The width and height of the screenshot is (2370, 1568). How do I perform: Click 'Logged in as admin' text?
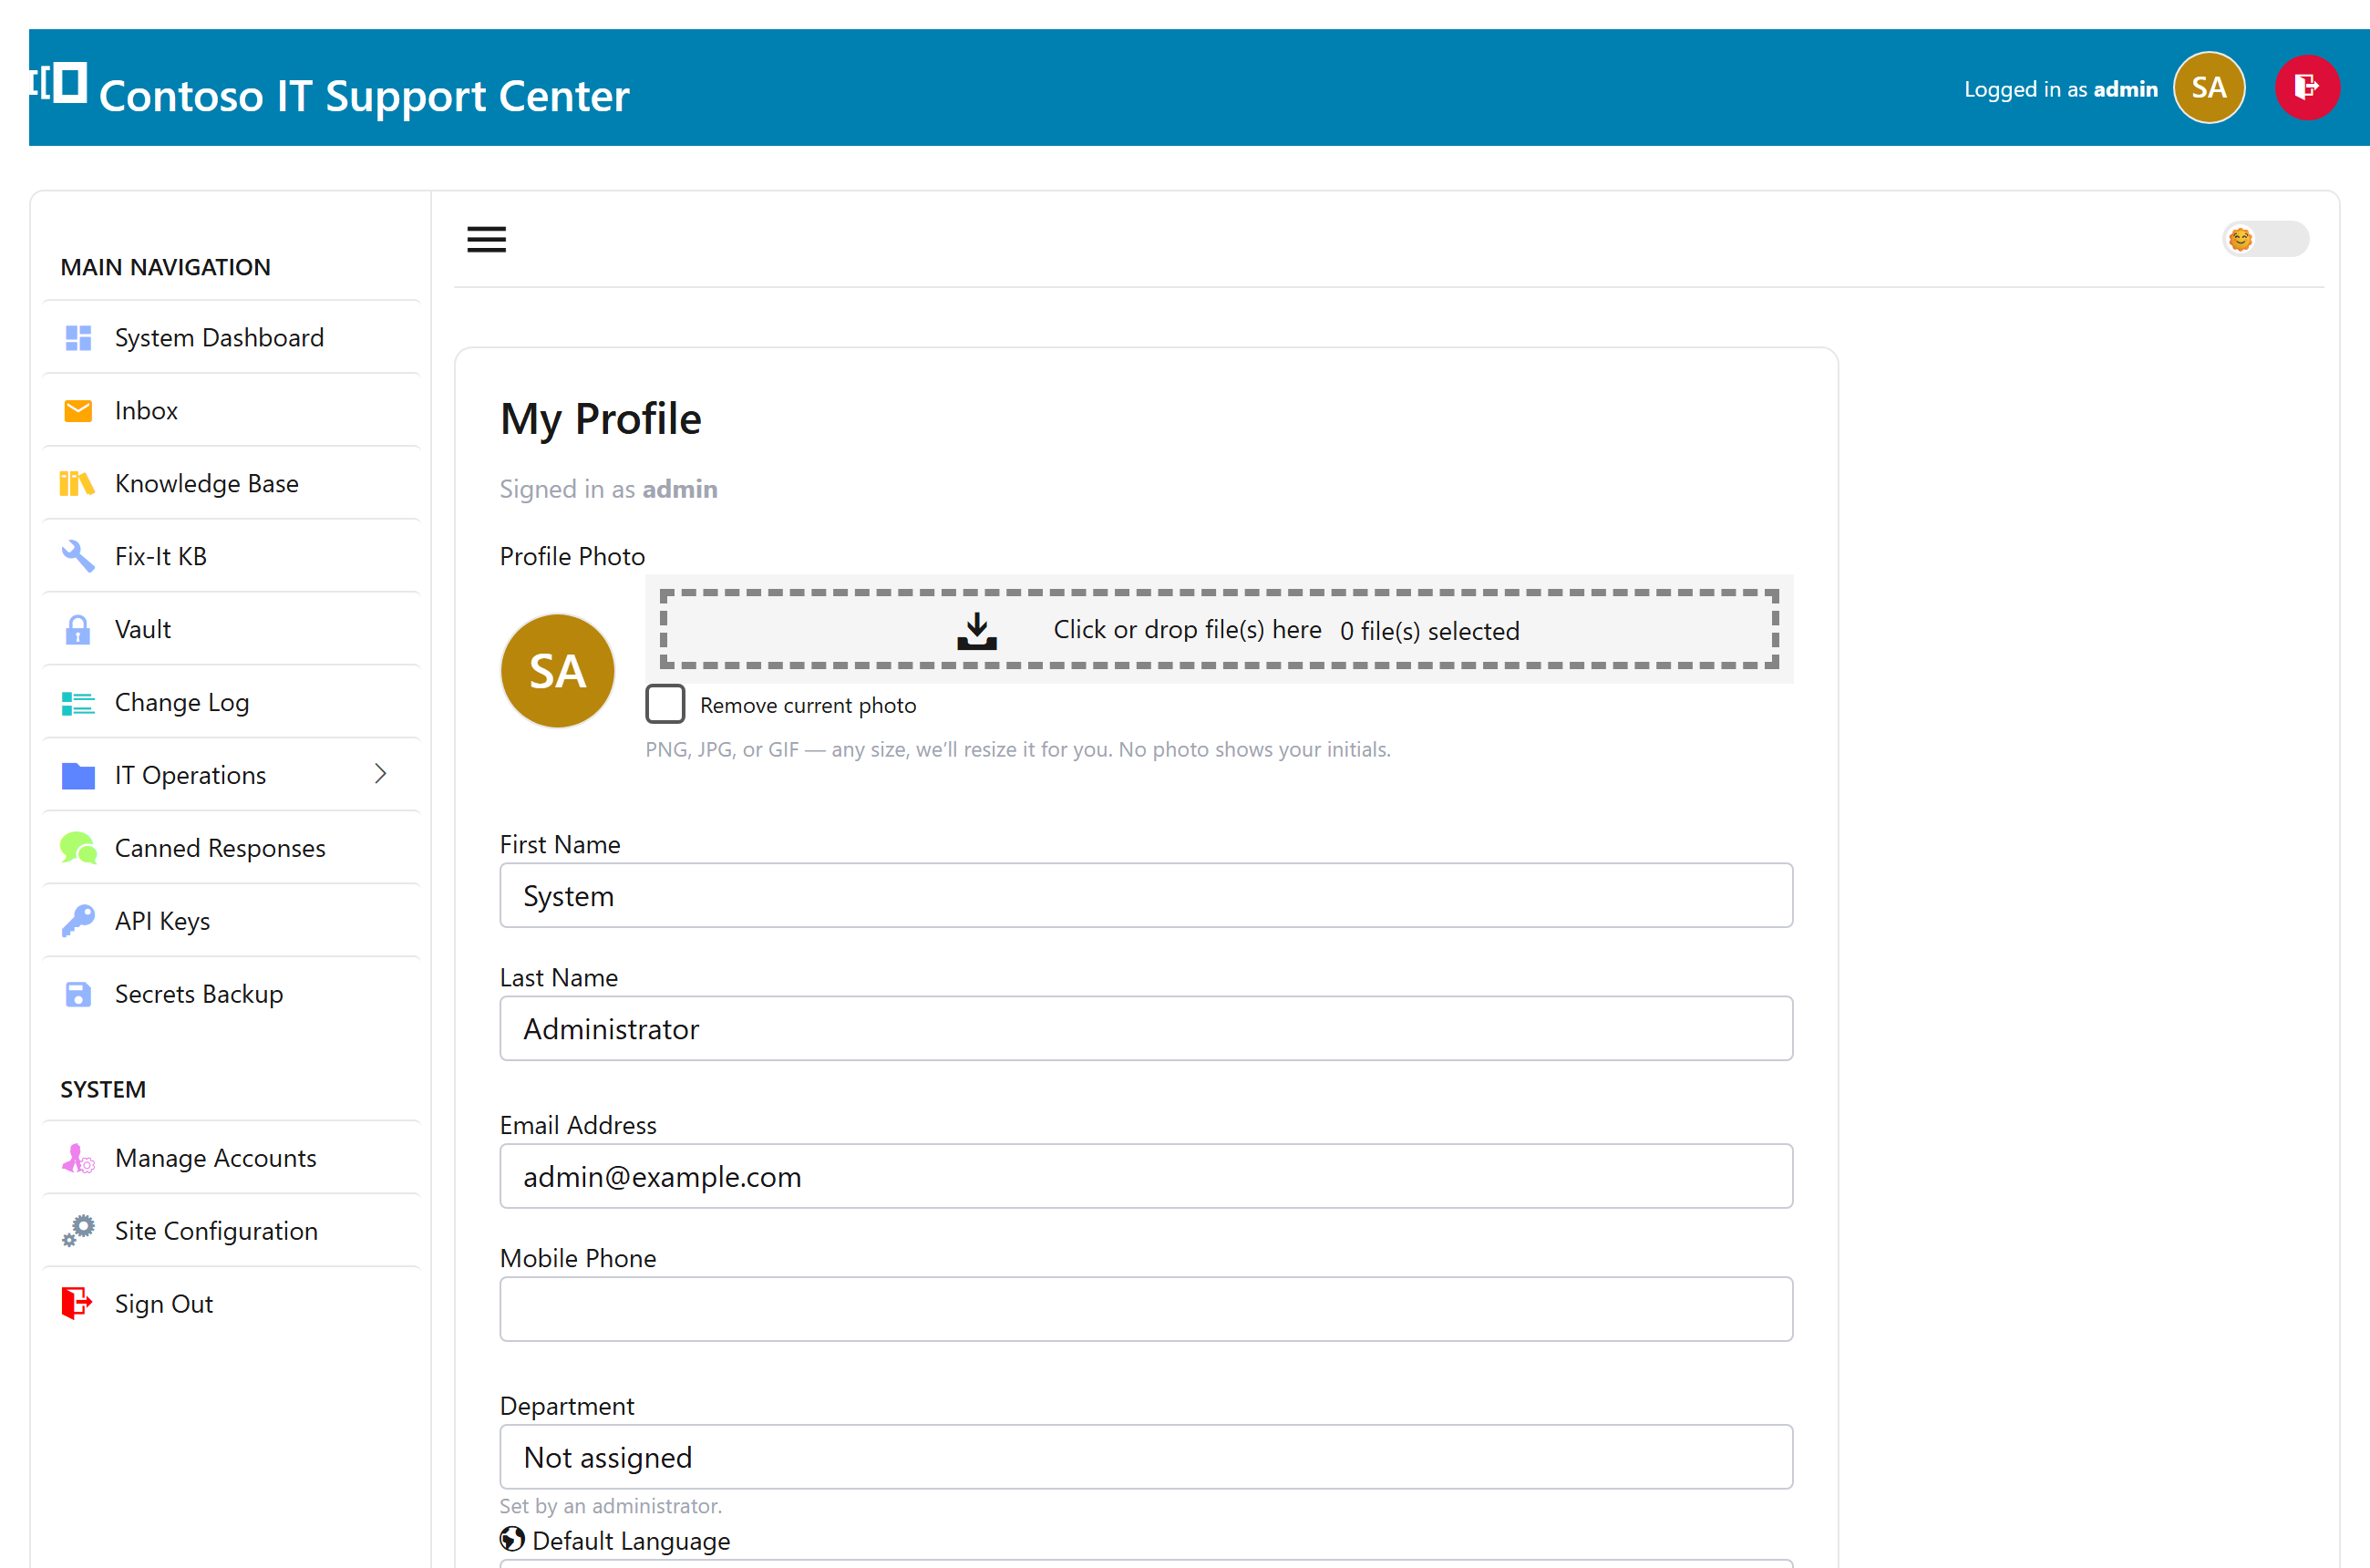pos(2060,89)
